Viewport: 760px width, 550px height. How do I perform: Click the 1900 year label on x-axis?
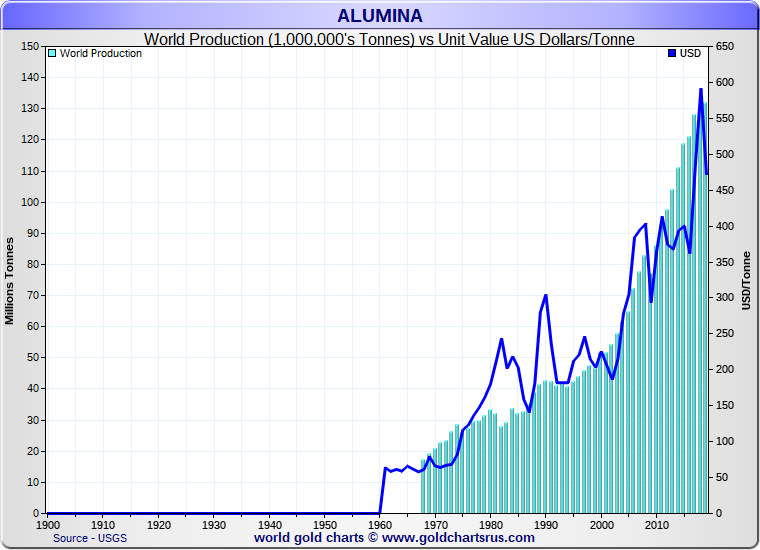pyautogui.click(x=48, y=524)
